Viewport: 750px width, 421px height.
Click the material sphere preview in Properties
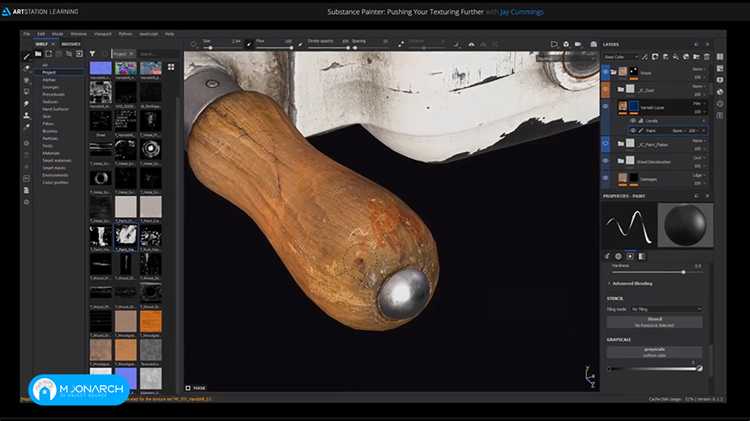(x=685, y=225)
